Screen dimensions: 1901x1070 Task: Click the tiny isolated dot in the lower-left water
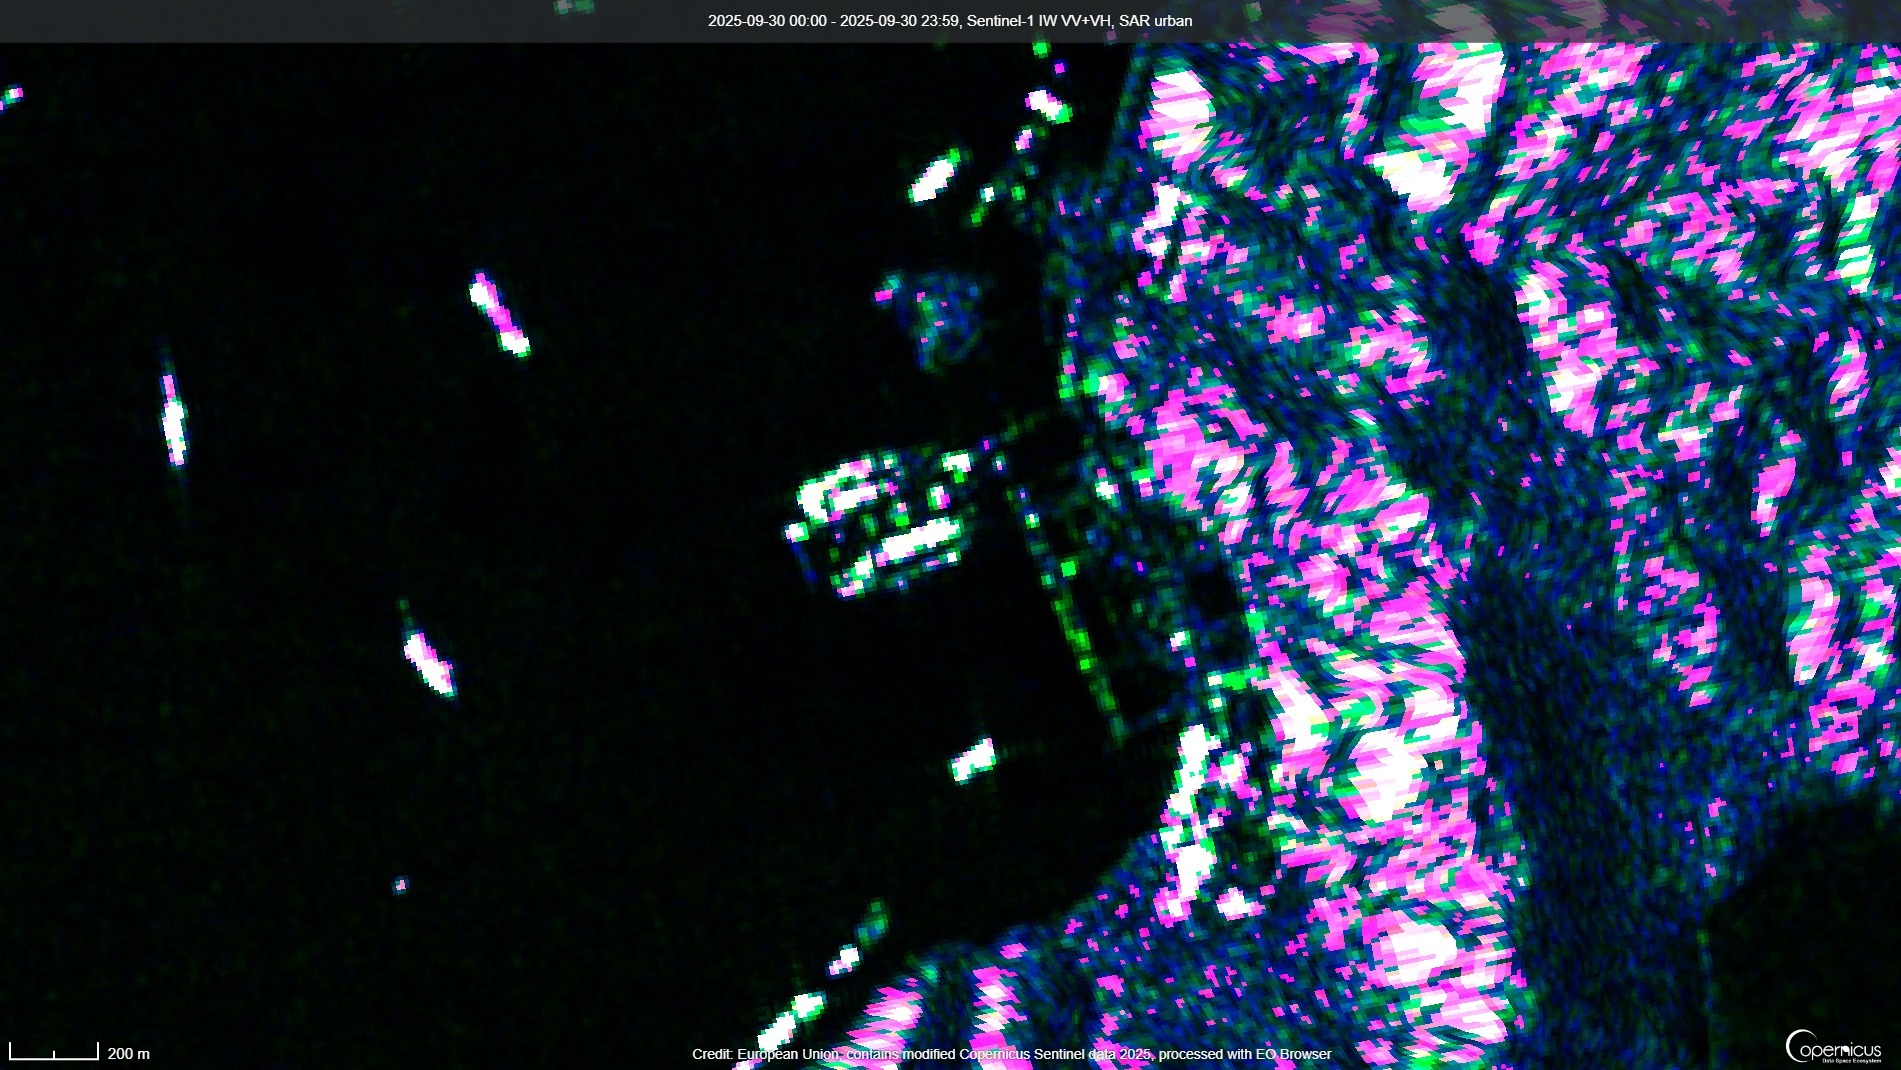pos(401,885)
